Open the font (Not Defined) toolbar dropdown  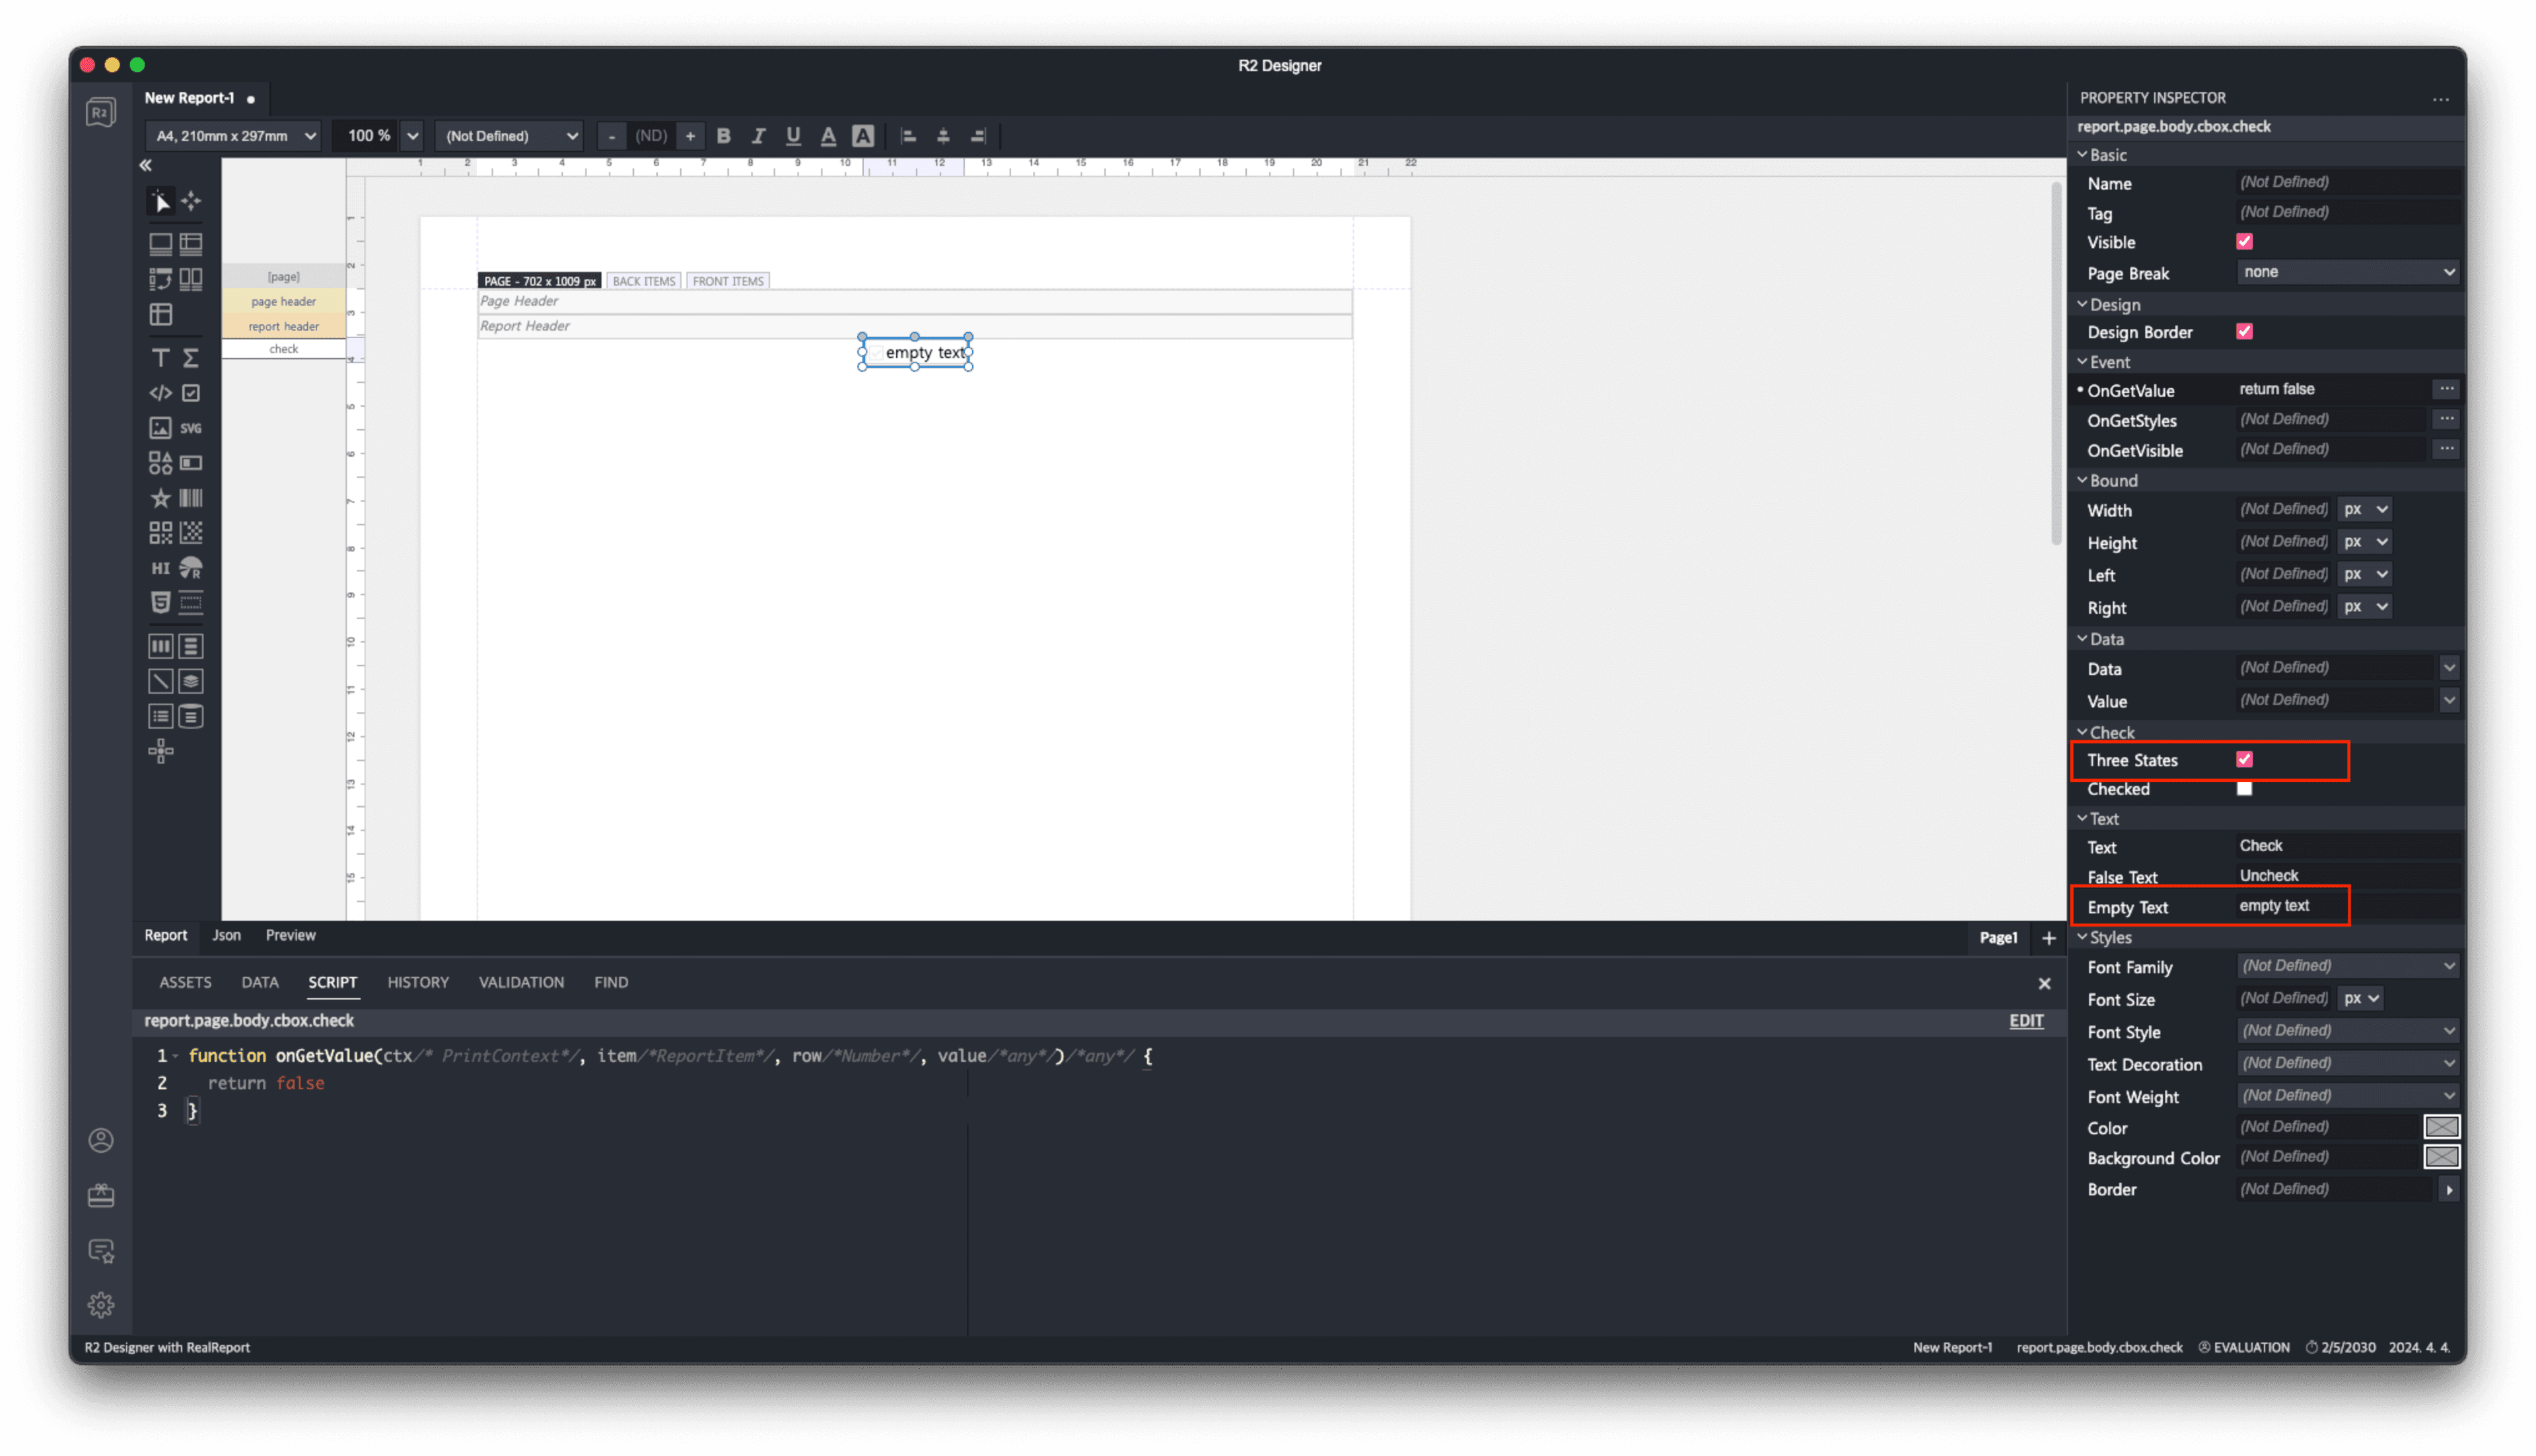click(x=510, y=136)
